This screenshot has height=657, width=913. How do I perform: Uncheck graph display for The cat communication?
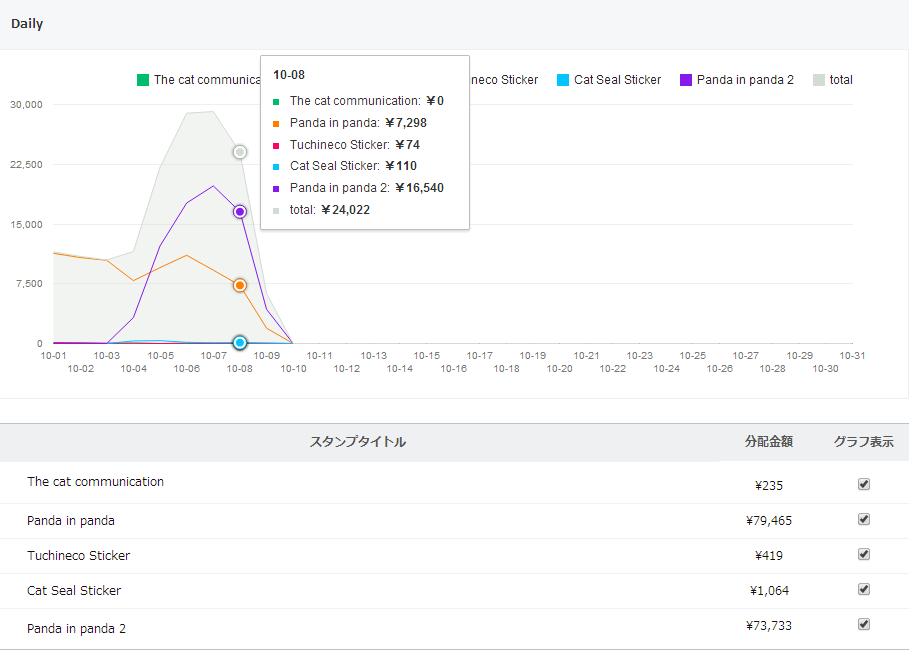(x=864, y=484)
